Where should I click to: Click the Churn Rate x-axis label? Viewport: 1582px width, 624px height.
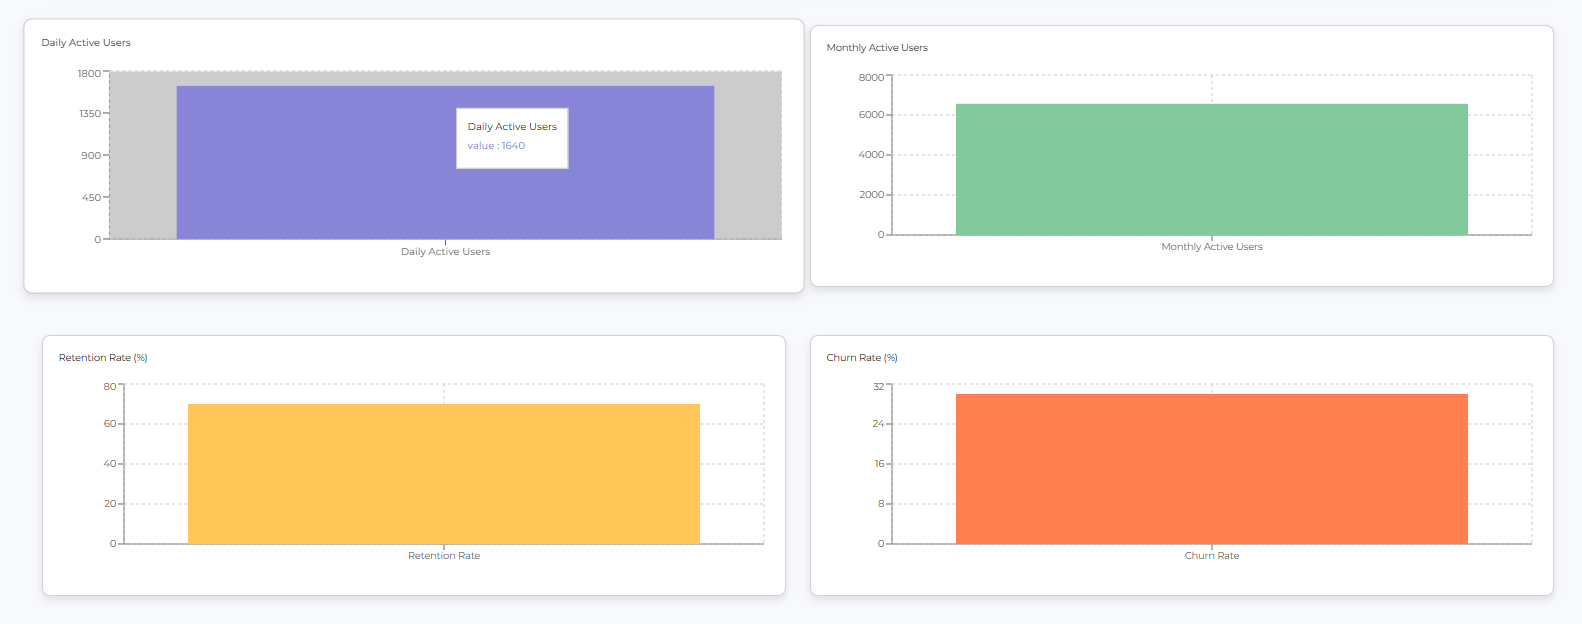coord(1211,556)
